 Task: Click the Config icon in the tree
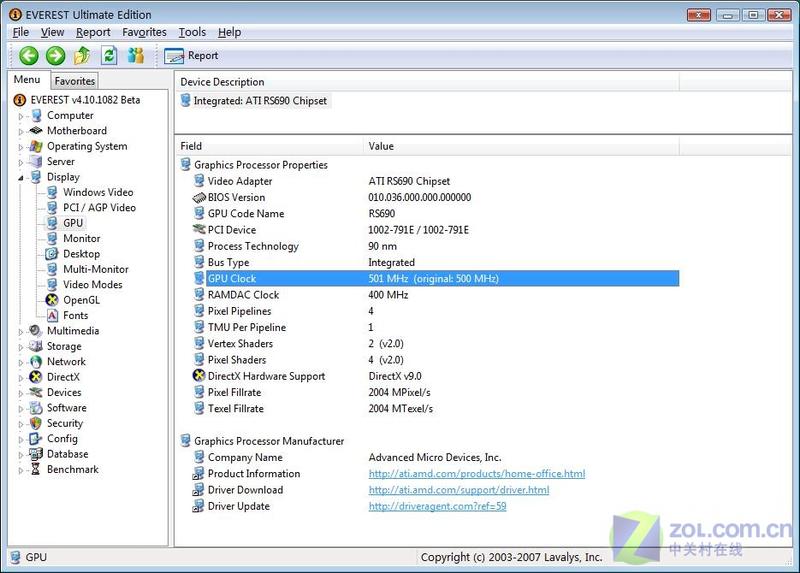click(36, 439)
